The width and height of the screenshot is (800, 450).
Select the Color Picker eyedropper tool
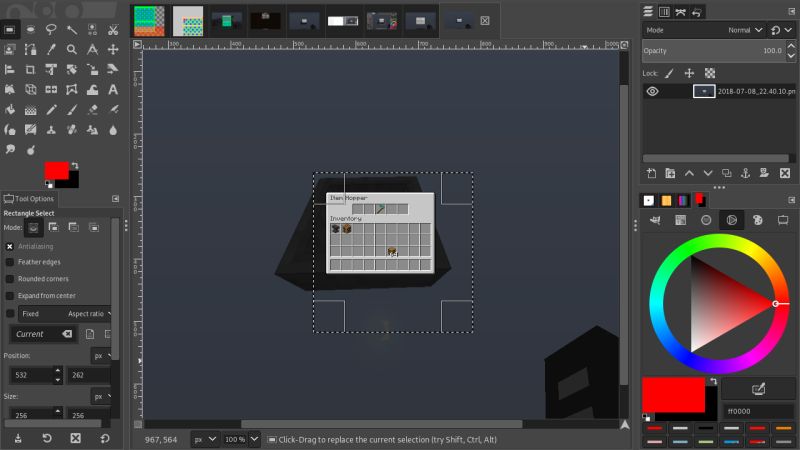pyautogui.click(x=51, y=49)
